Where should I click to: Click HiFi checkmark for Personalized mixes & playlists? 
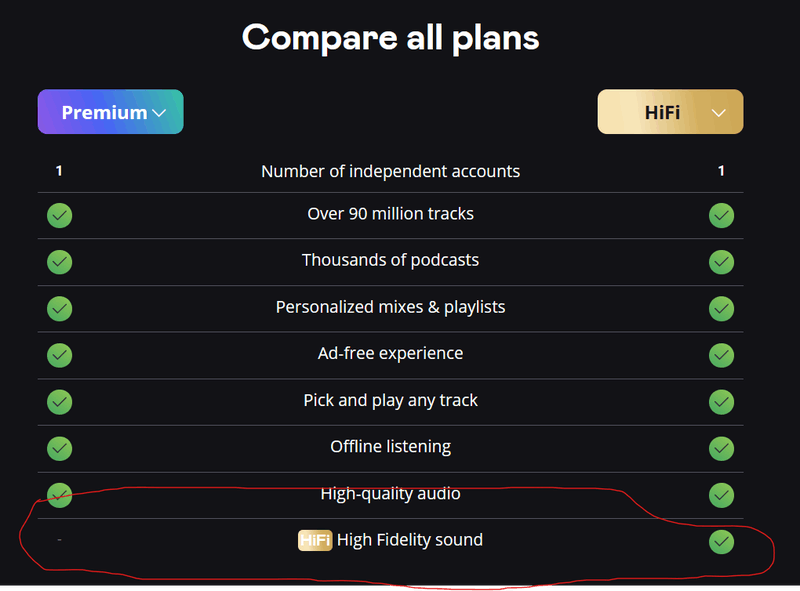click(721, 308)
